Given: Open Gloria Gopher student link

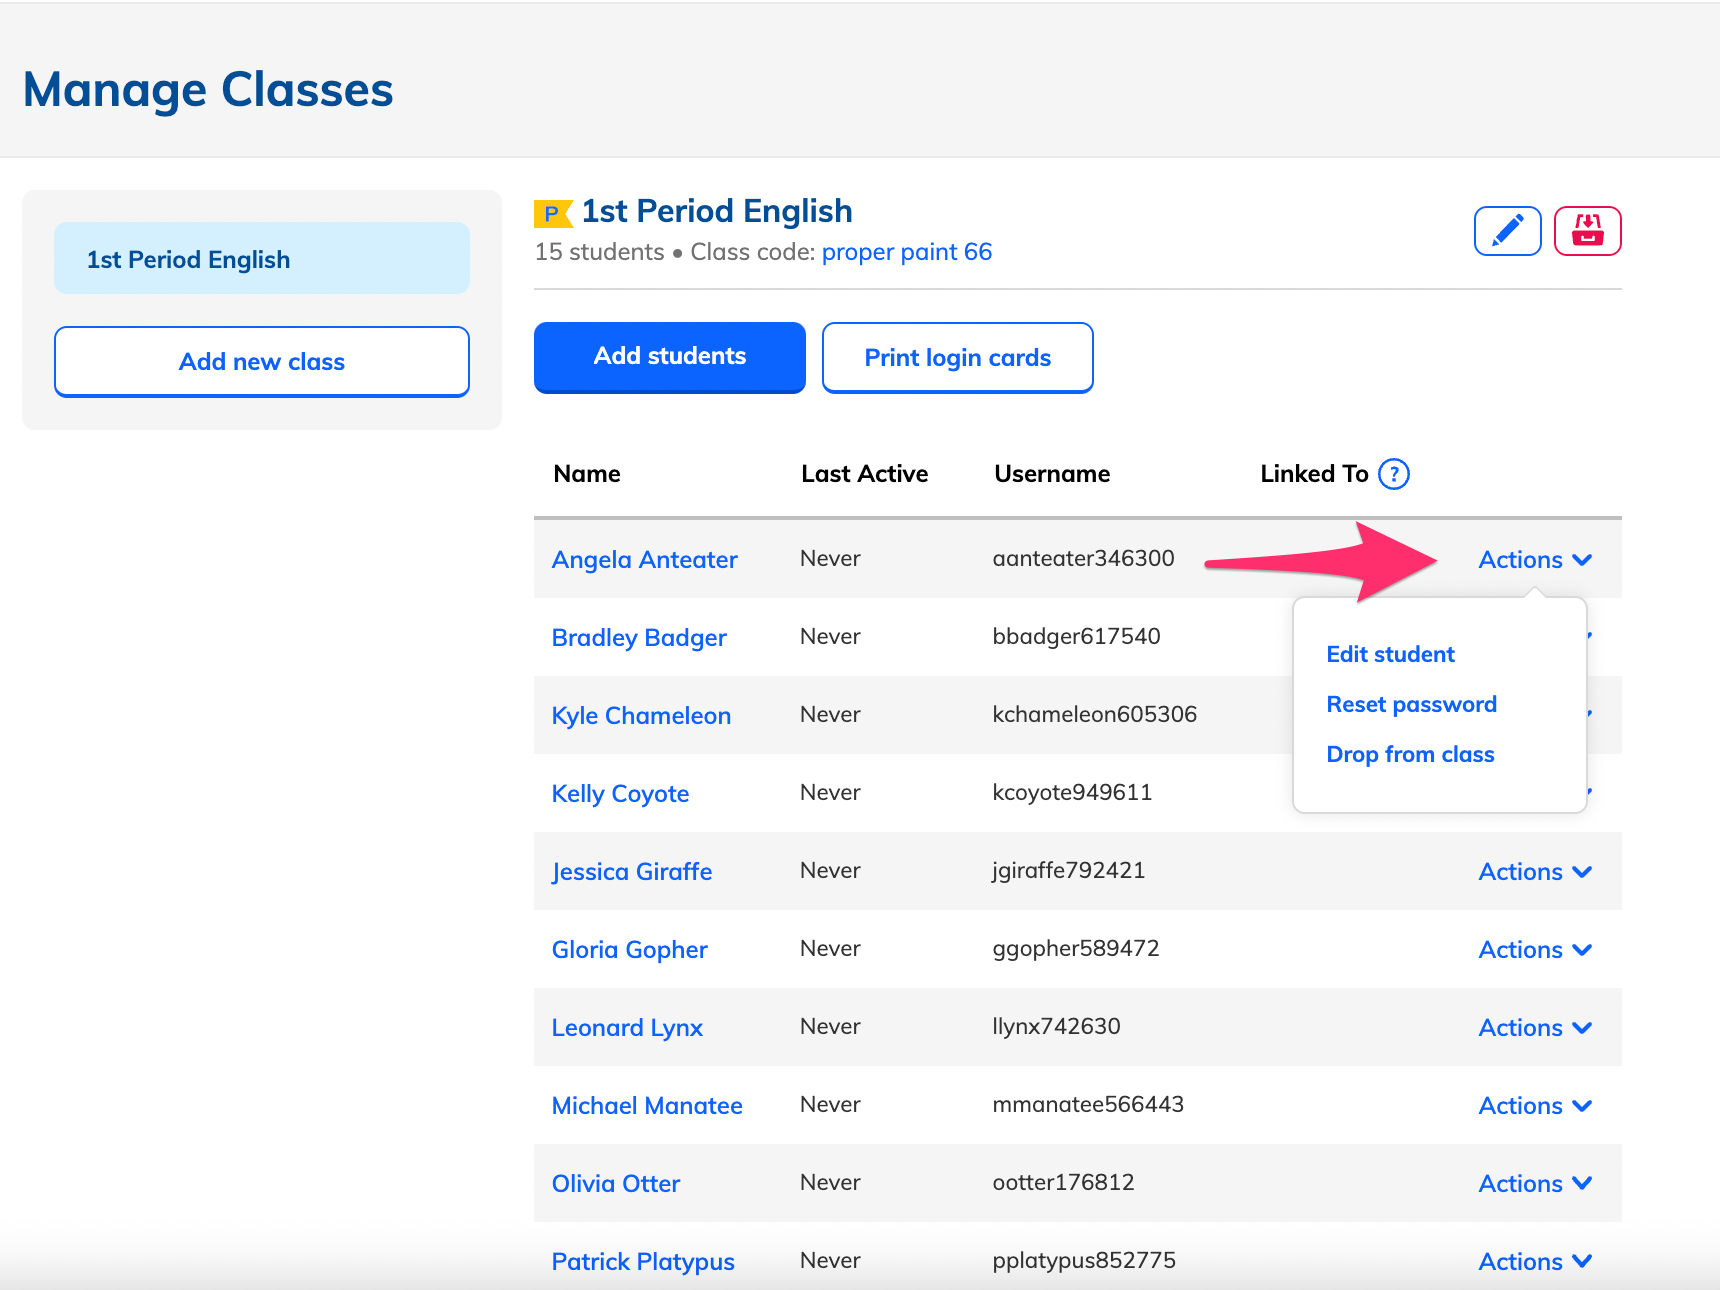Looking at the screenshot, I should click(x=630, y=950).
